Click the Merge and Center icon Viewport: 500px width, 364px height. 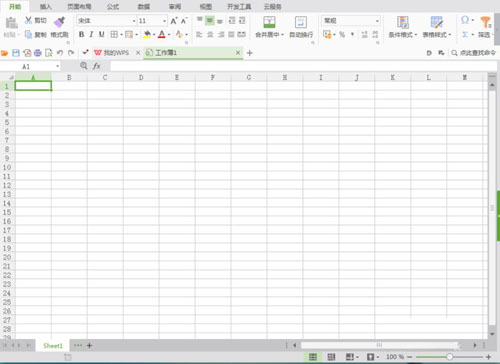[269, 22]
